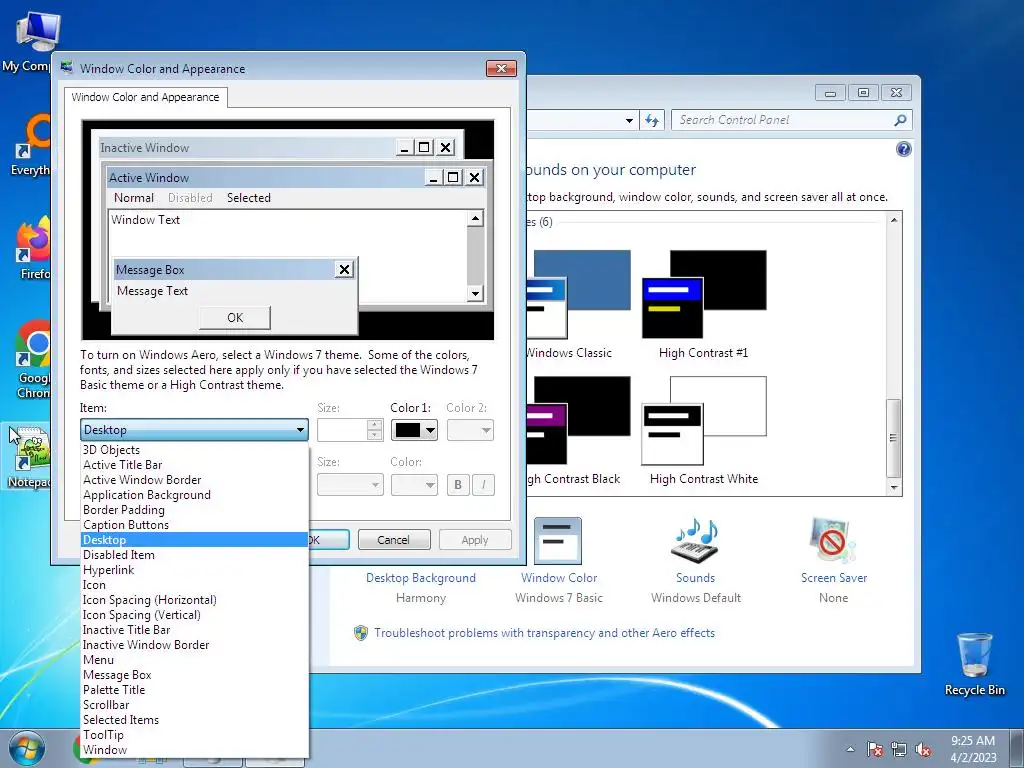Open the address bar history dropdown arrow

[x=629, y=120]
